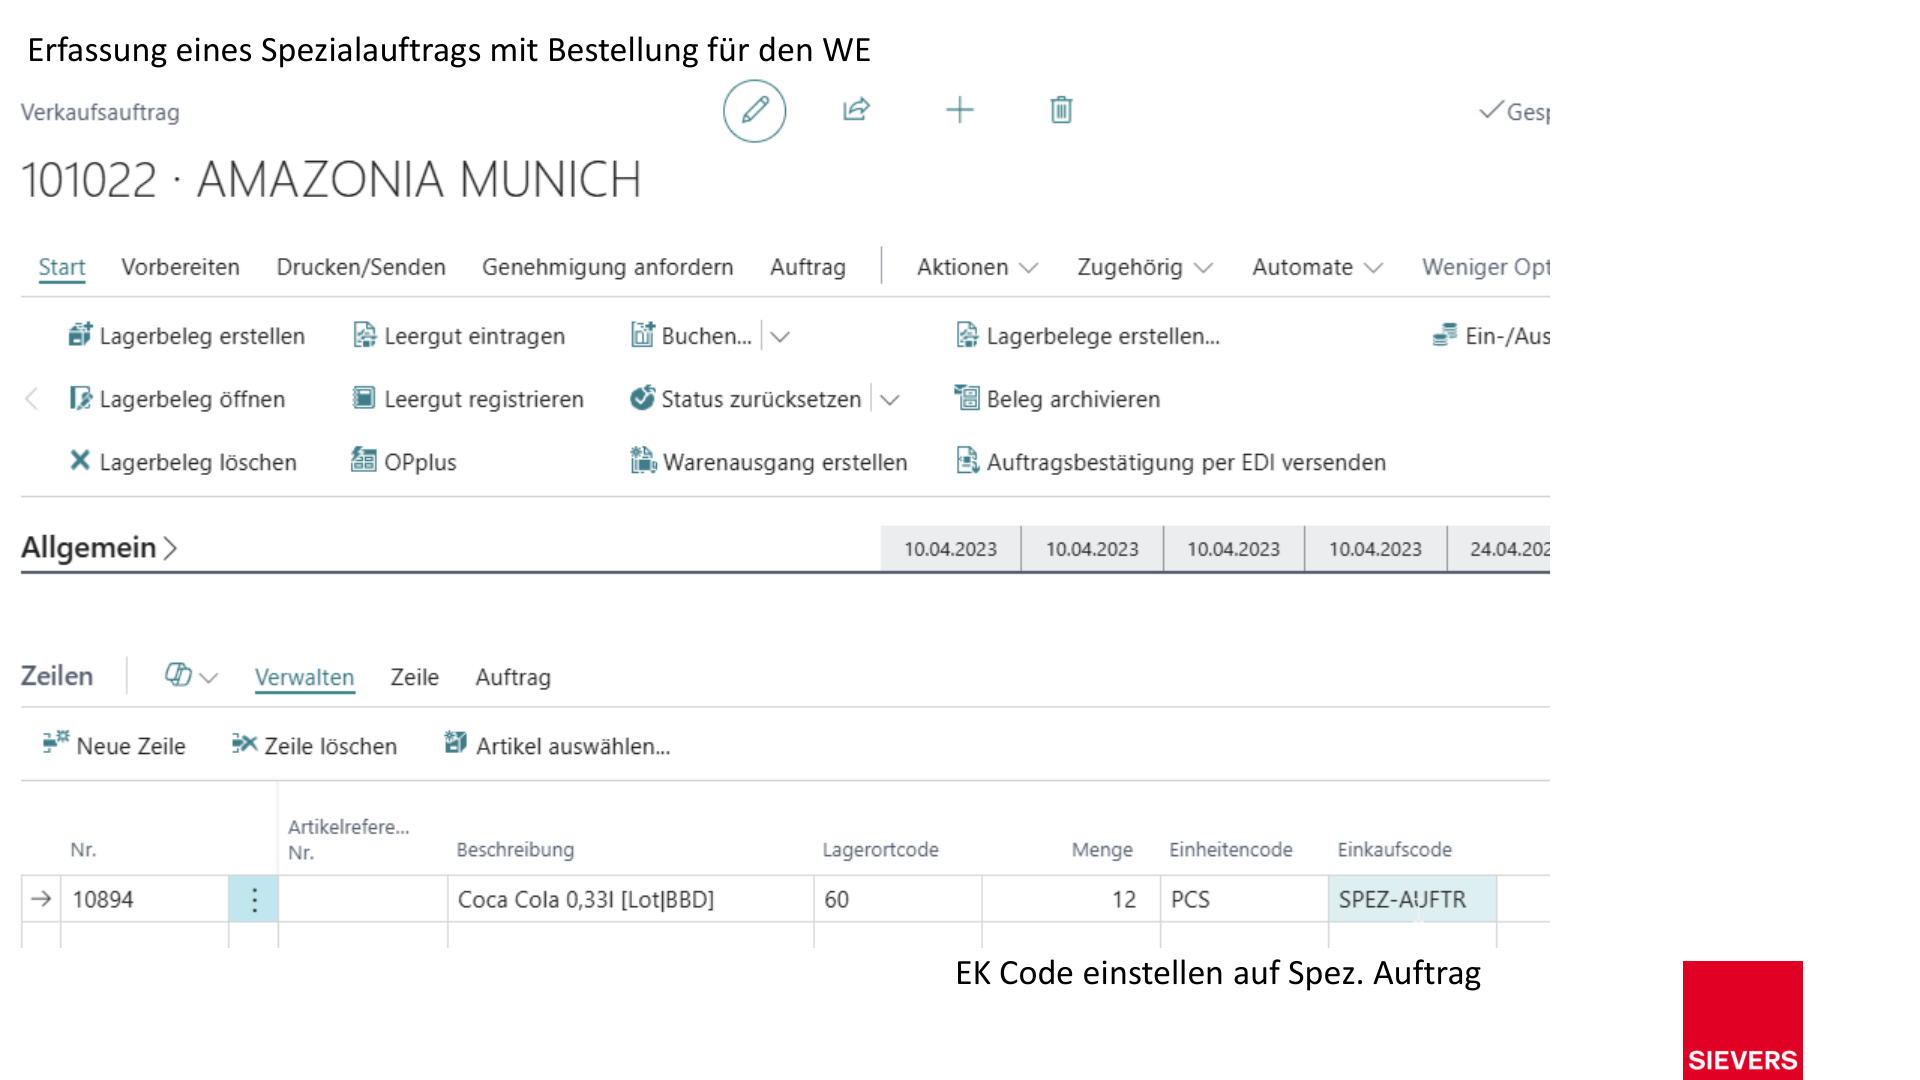The width and height of the screenshot is (1920, 1080).
Task: Click the Beschreibung column header
Action: (x=515, y=850)
